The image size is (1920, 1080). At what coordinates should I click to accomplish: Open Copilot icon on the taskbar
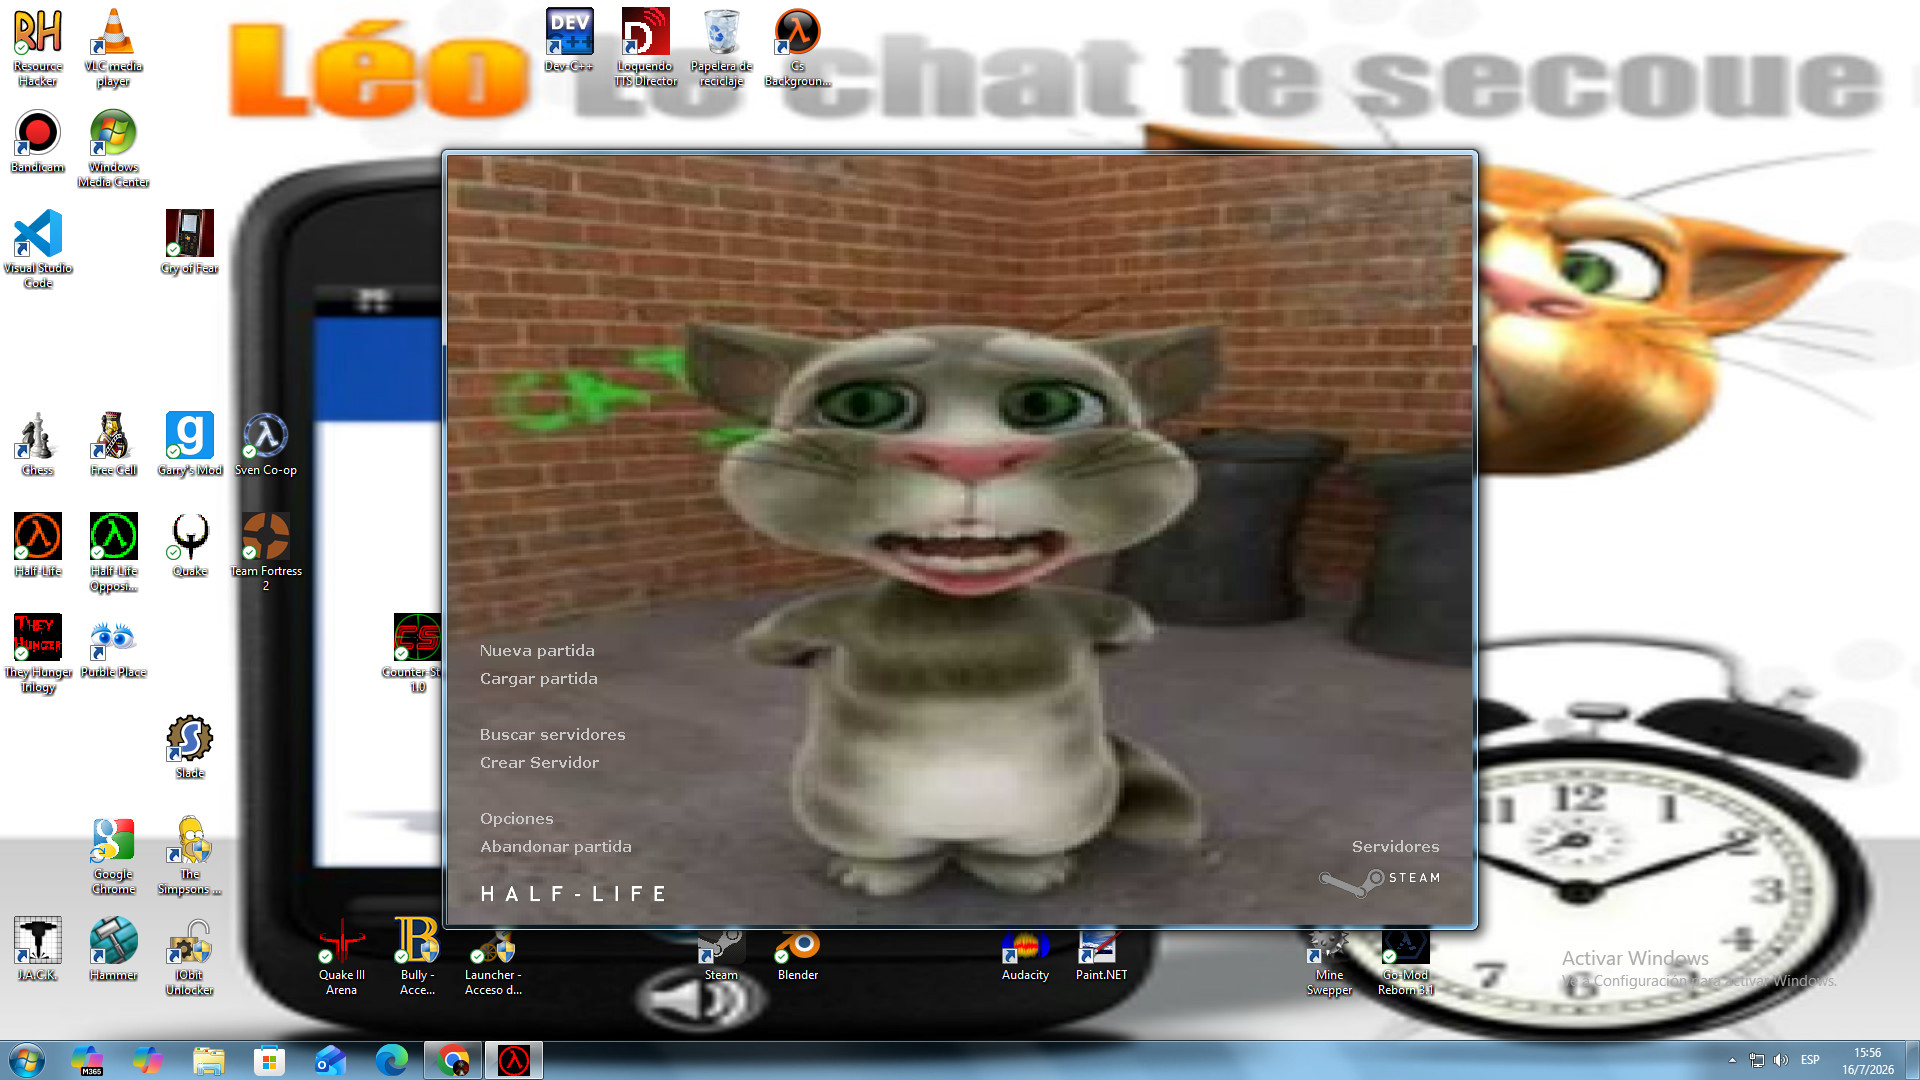coord(148,1060)
